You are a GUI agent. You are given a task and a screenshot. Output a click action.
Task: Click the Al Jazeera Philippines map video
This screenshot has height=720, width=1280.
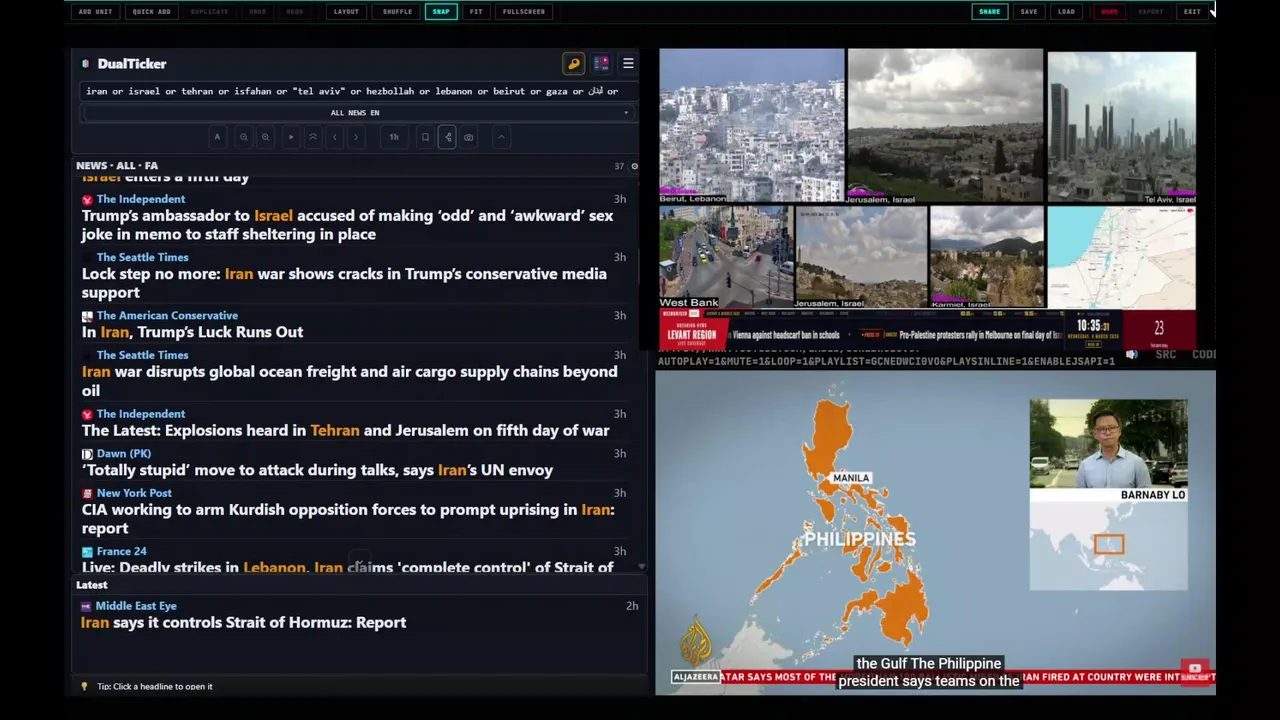[935, 532]
